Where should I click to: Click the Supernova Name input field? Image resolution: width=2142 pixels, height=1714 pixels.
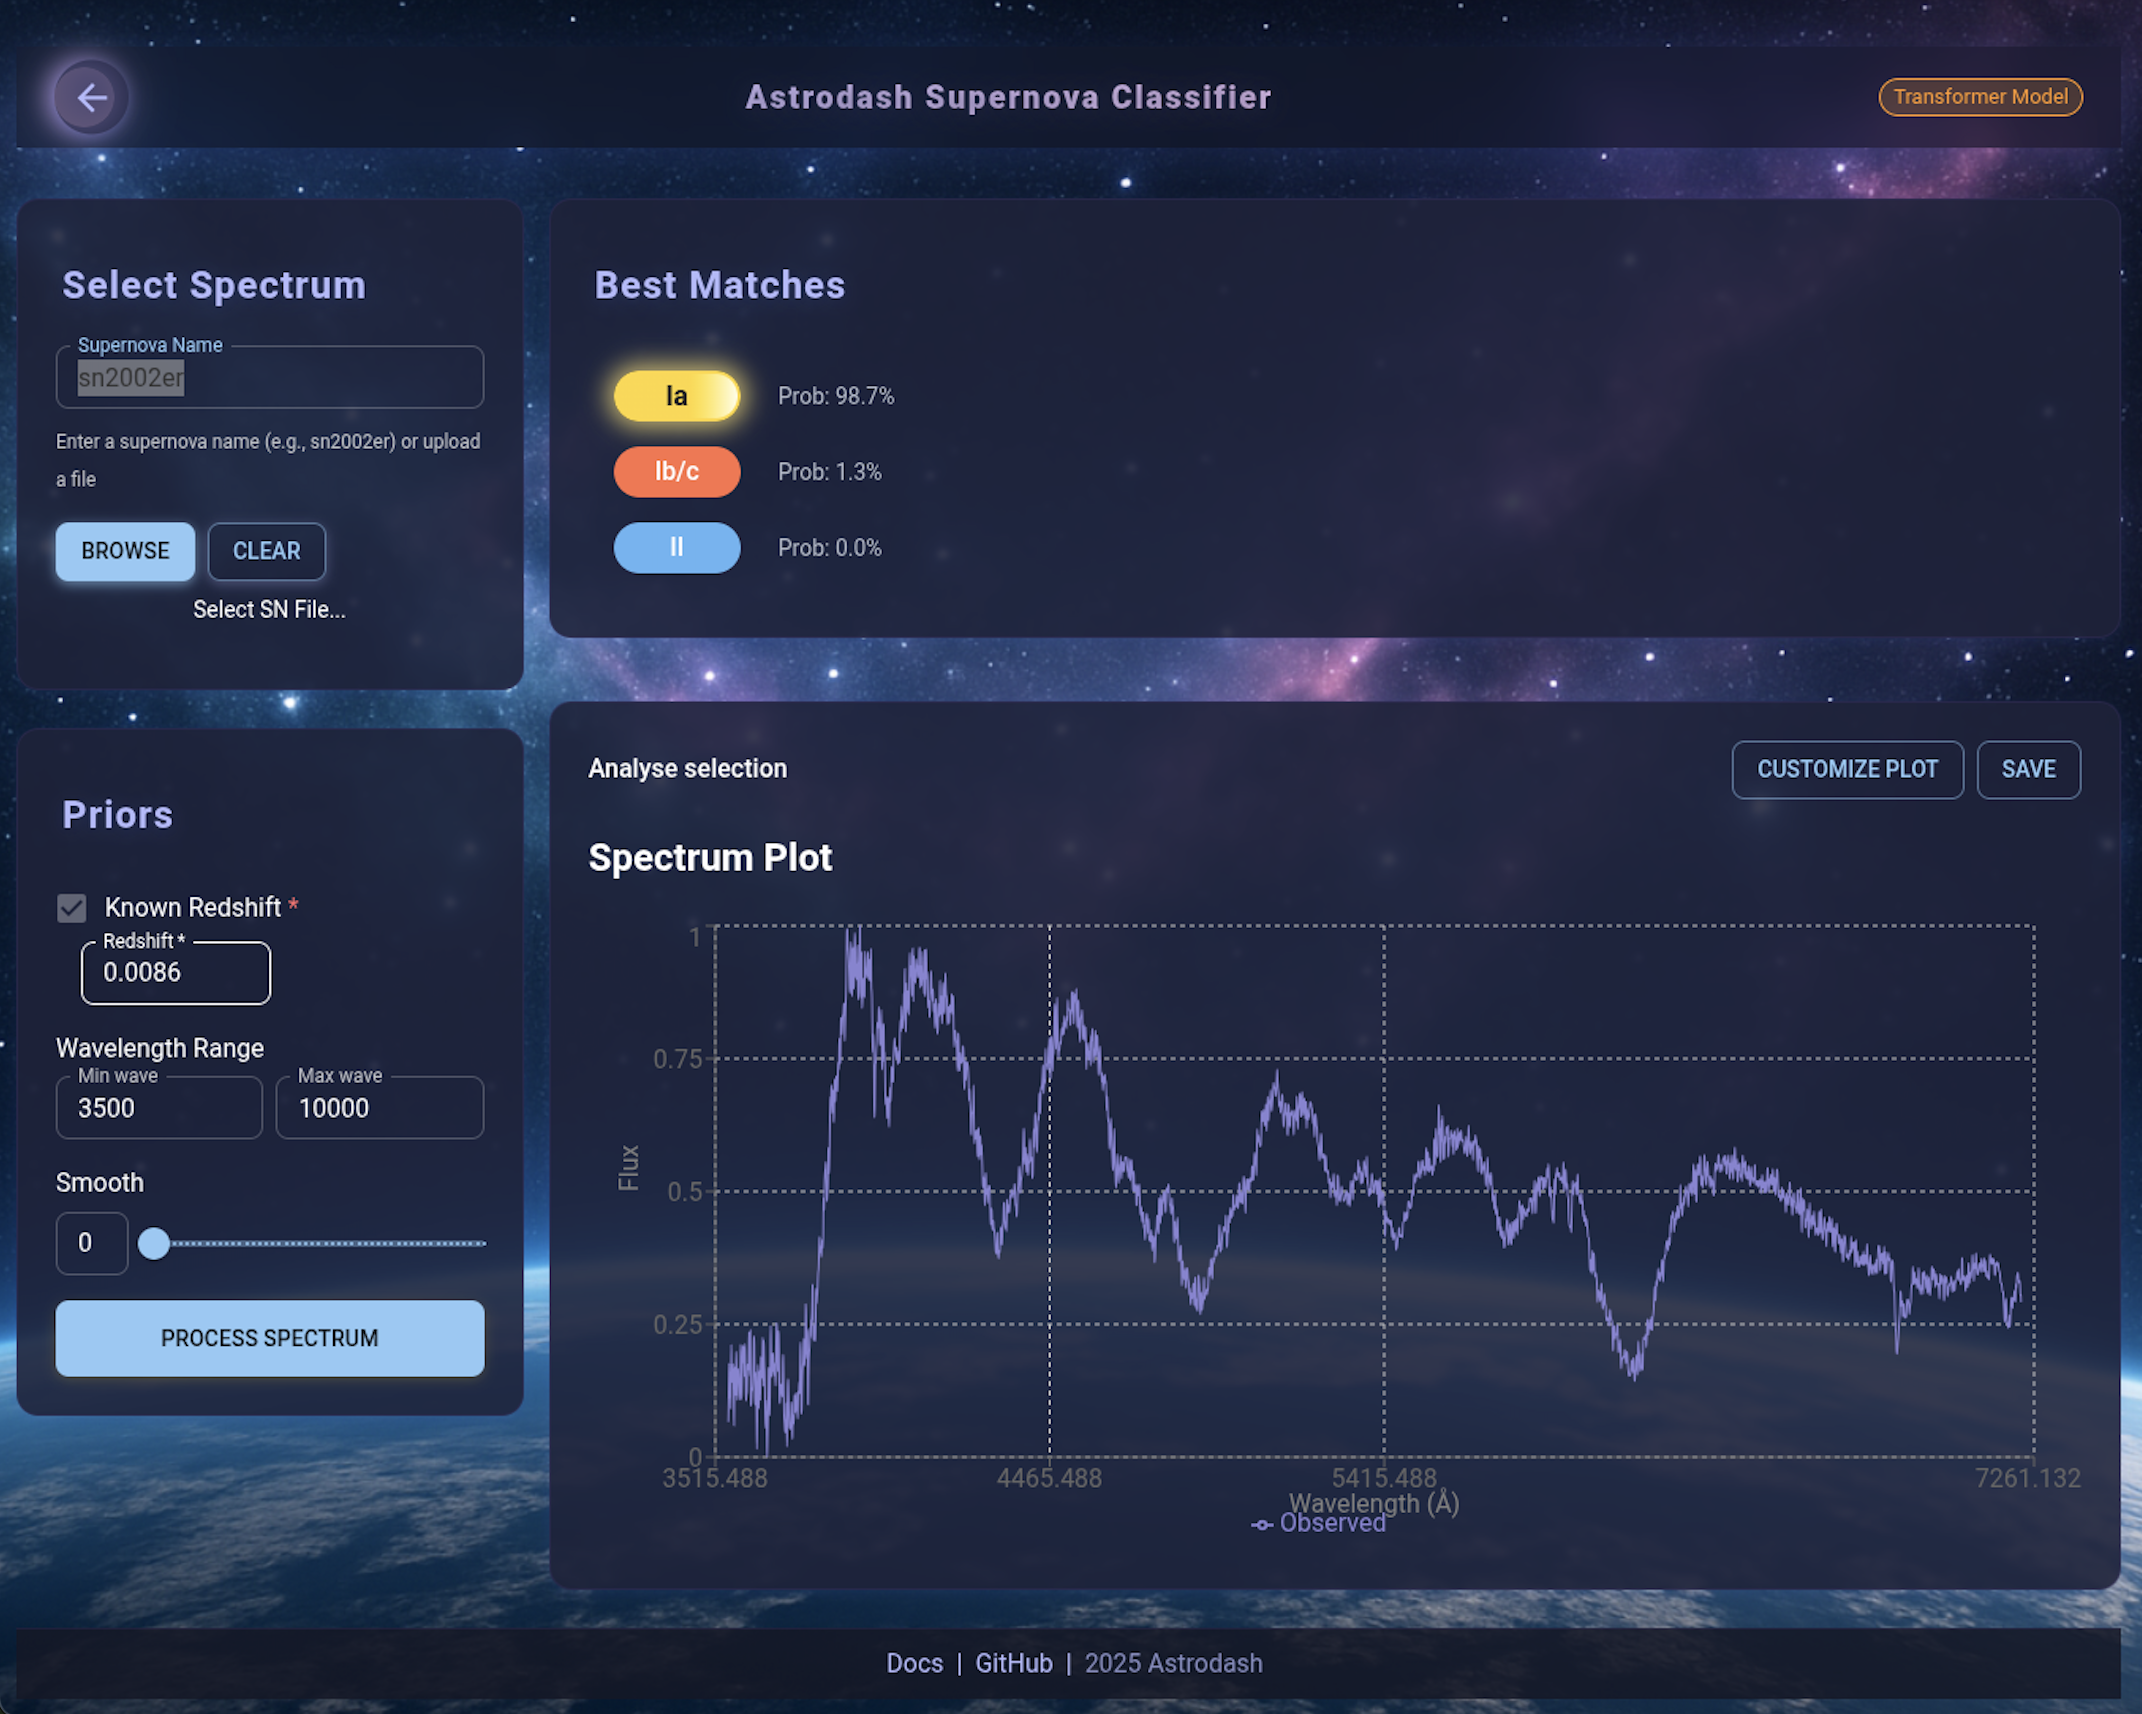(270, 378)
